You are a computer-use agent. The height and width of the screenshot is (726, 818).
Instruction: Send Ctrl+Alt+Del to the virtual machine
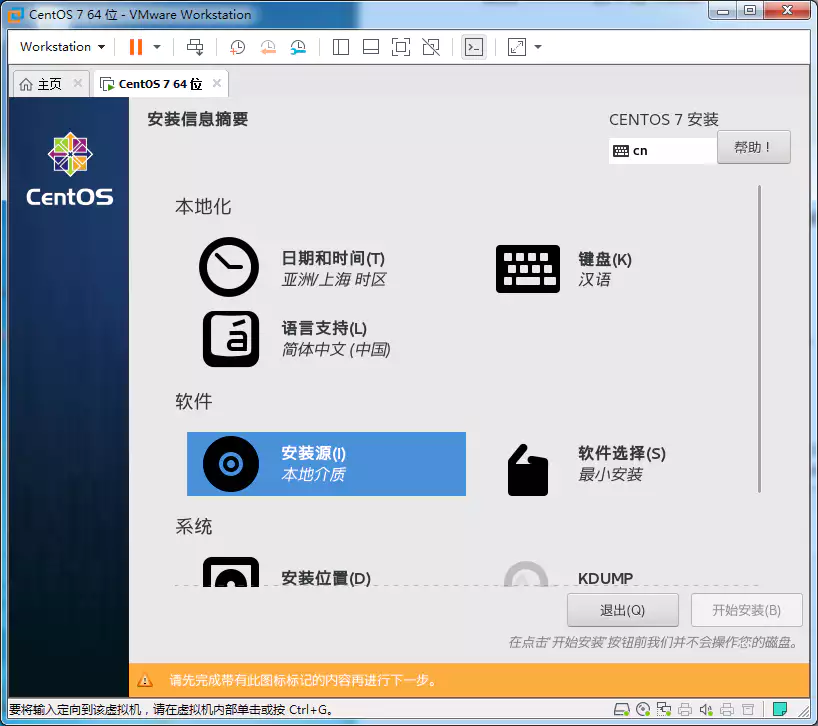(x=195, y=47)
